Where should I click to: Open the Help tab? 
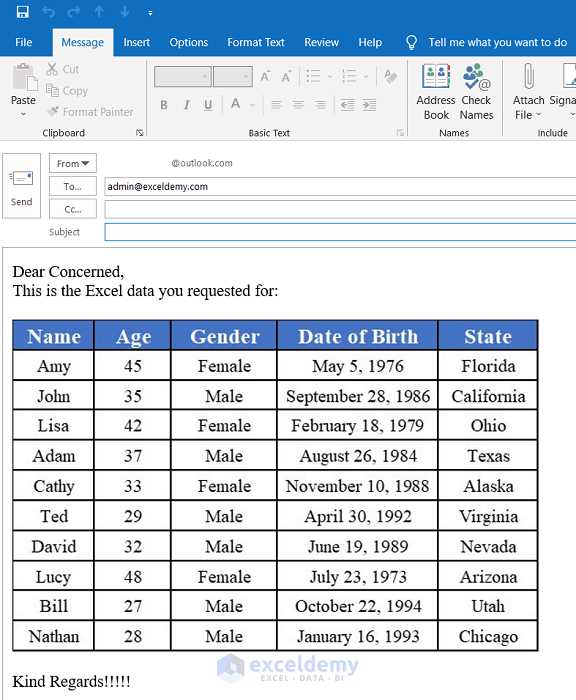click(x=370, y=42)
